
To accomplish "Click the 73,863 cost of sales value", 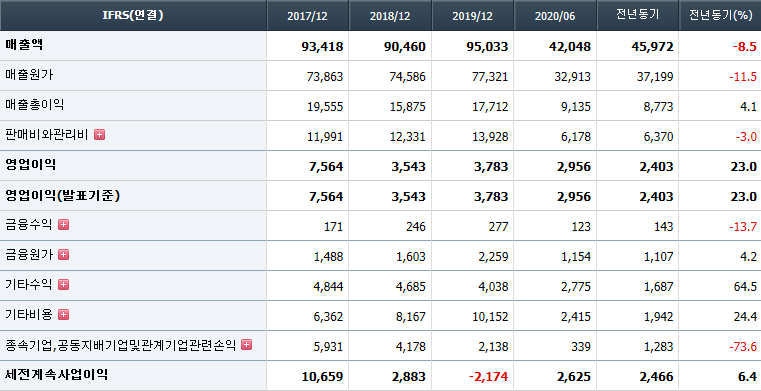I will (325, 77).
